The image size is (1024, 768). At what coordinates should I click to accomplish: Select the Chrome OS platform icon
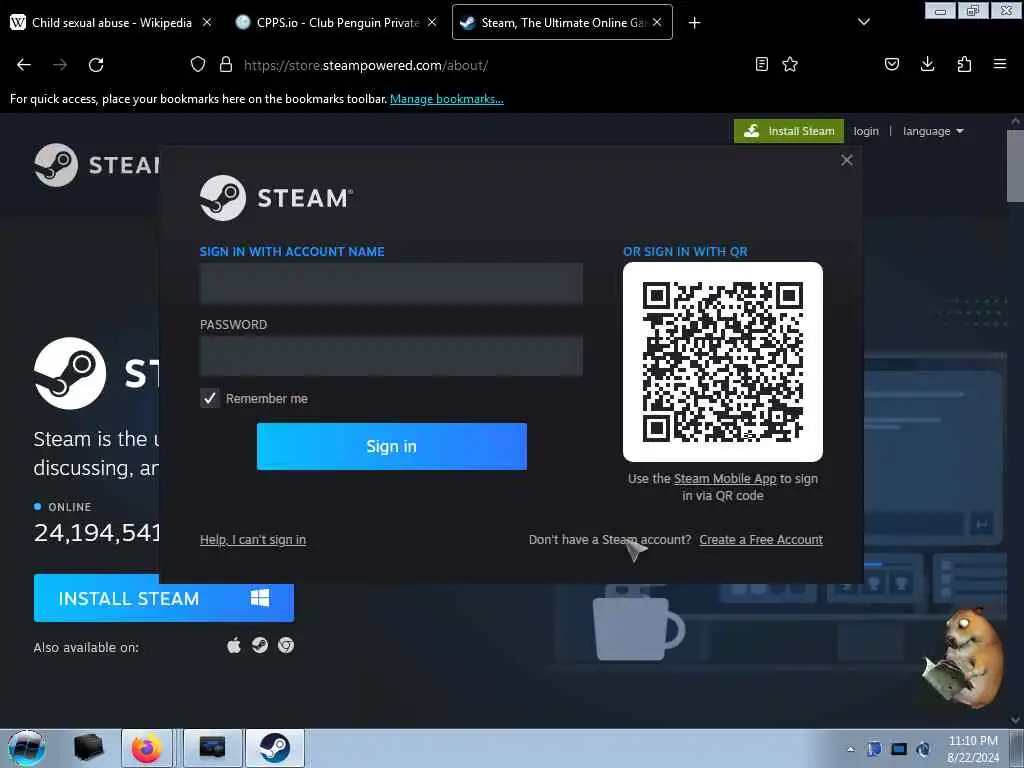point(286,645)
